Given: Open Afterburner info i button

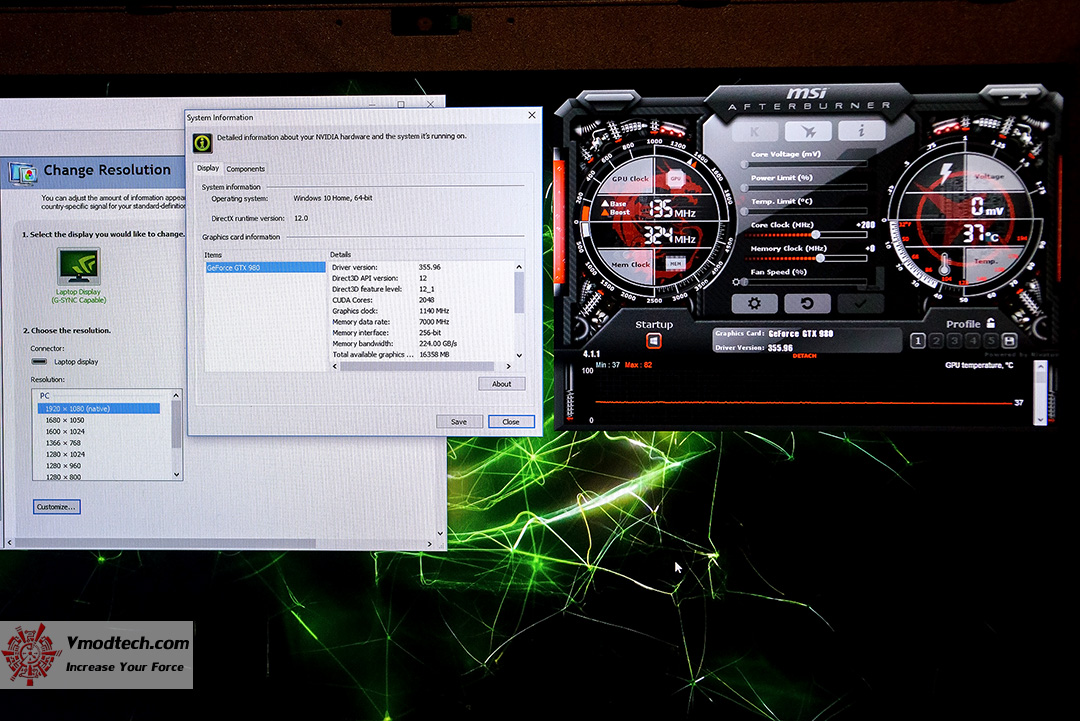Looking at the screenshot, I should point(861,131).
